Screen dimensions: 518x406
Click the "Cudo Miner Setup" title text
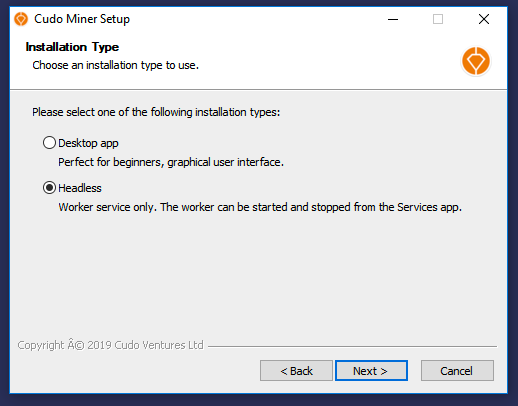(x=82, y=19)
